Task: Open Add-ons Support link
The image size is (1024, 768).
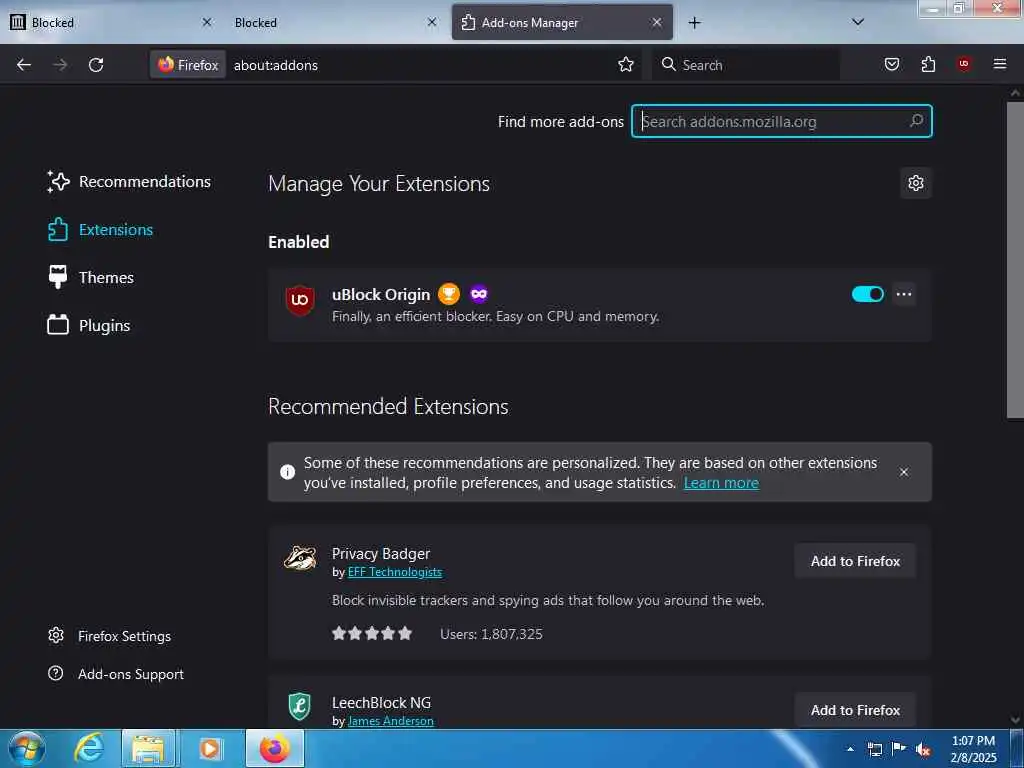Action: coord(116,674)
